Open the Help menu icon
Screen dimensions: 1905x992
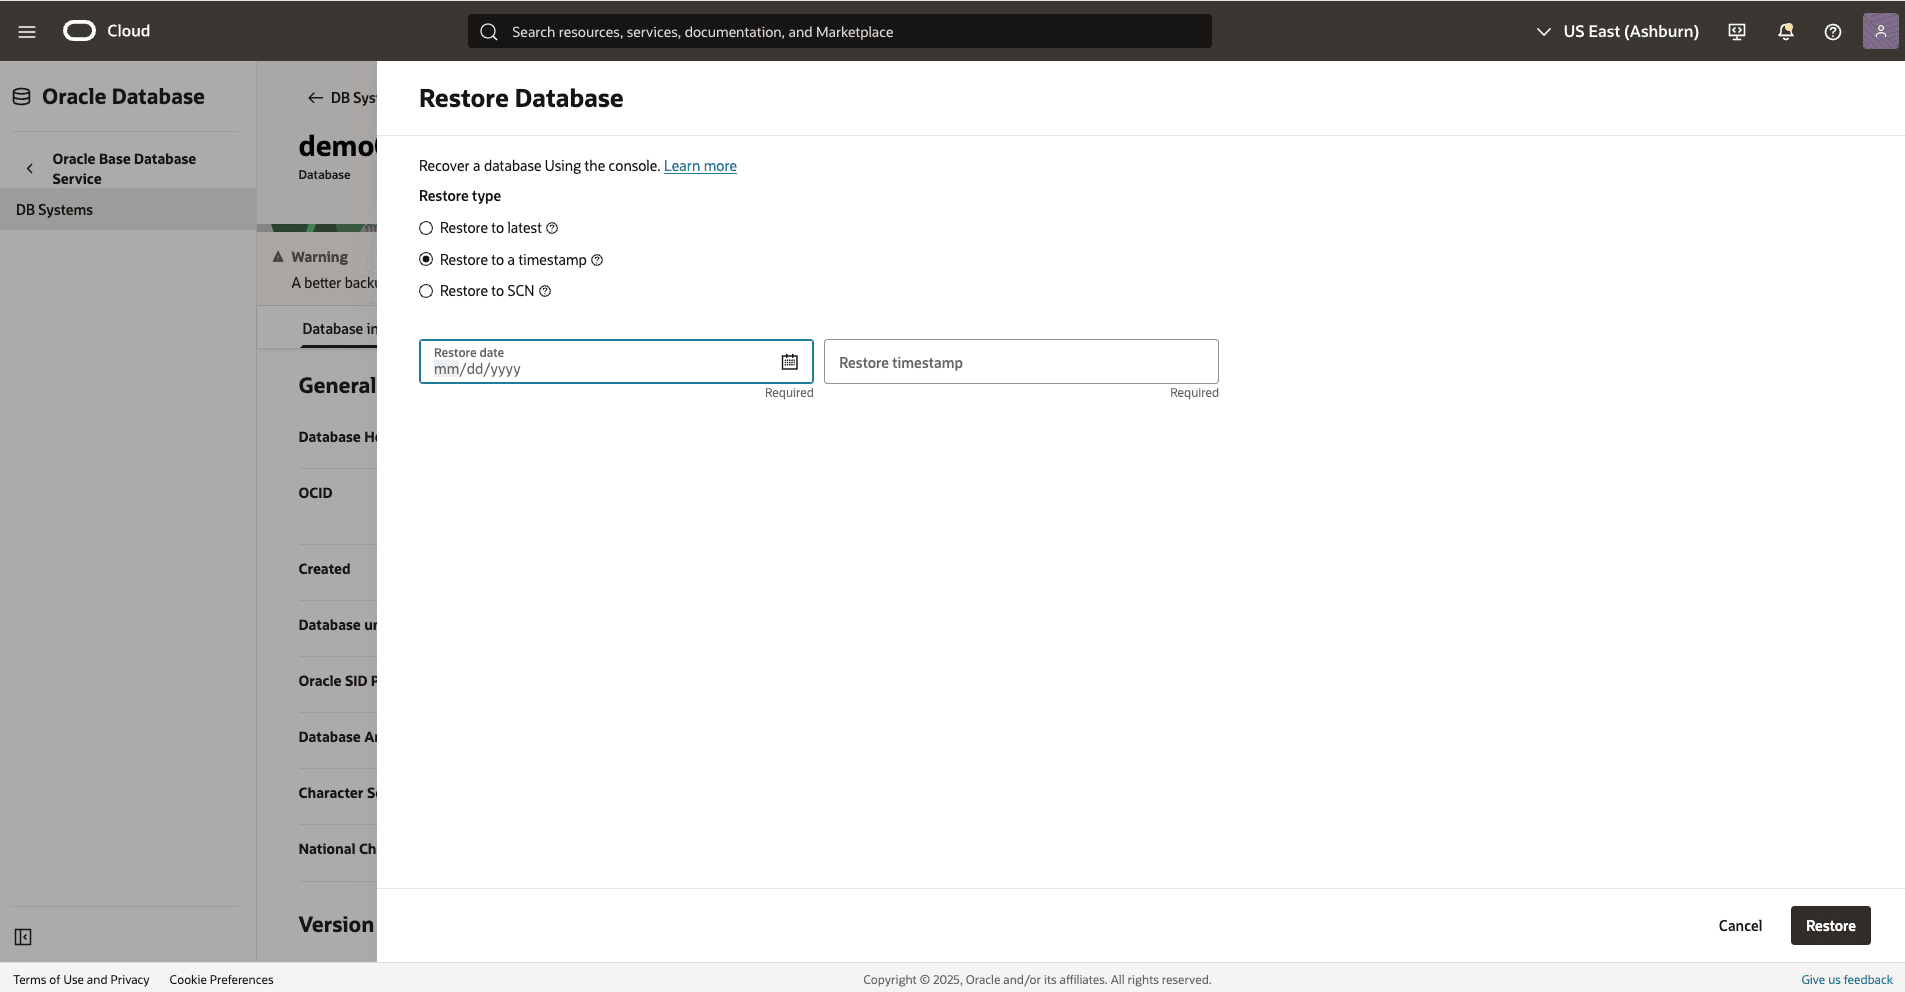click(1833, 31)
